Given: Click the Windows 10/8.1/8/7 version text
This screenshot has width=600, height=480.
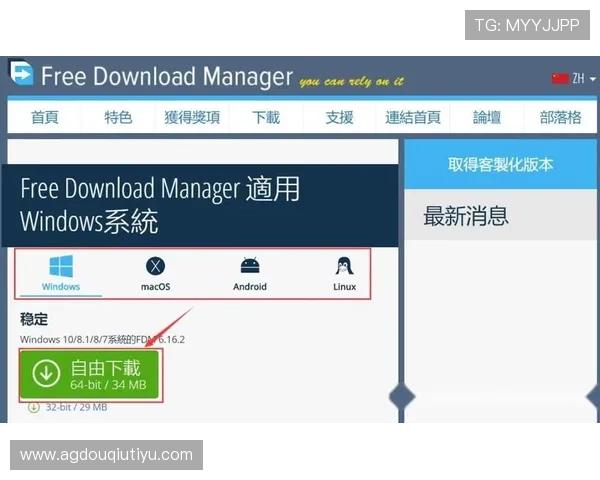Looking at the screenshot, I should [103, 340].
